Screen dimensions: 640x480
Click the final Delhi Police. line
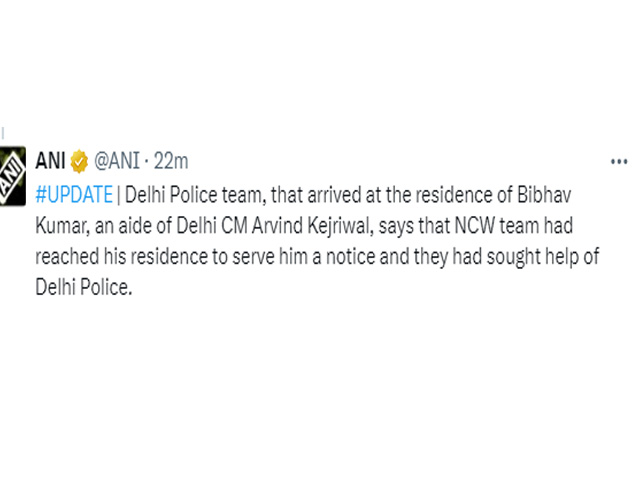[x=84, y=287]
